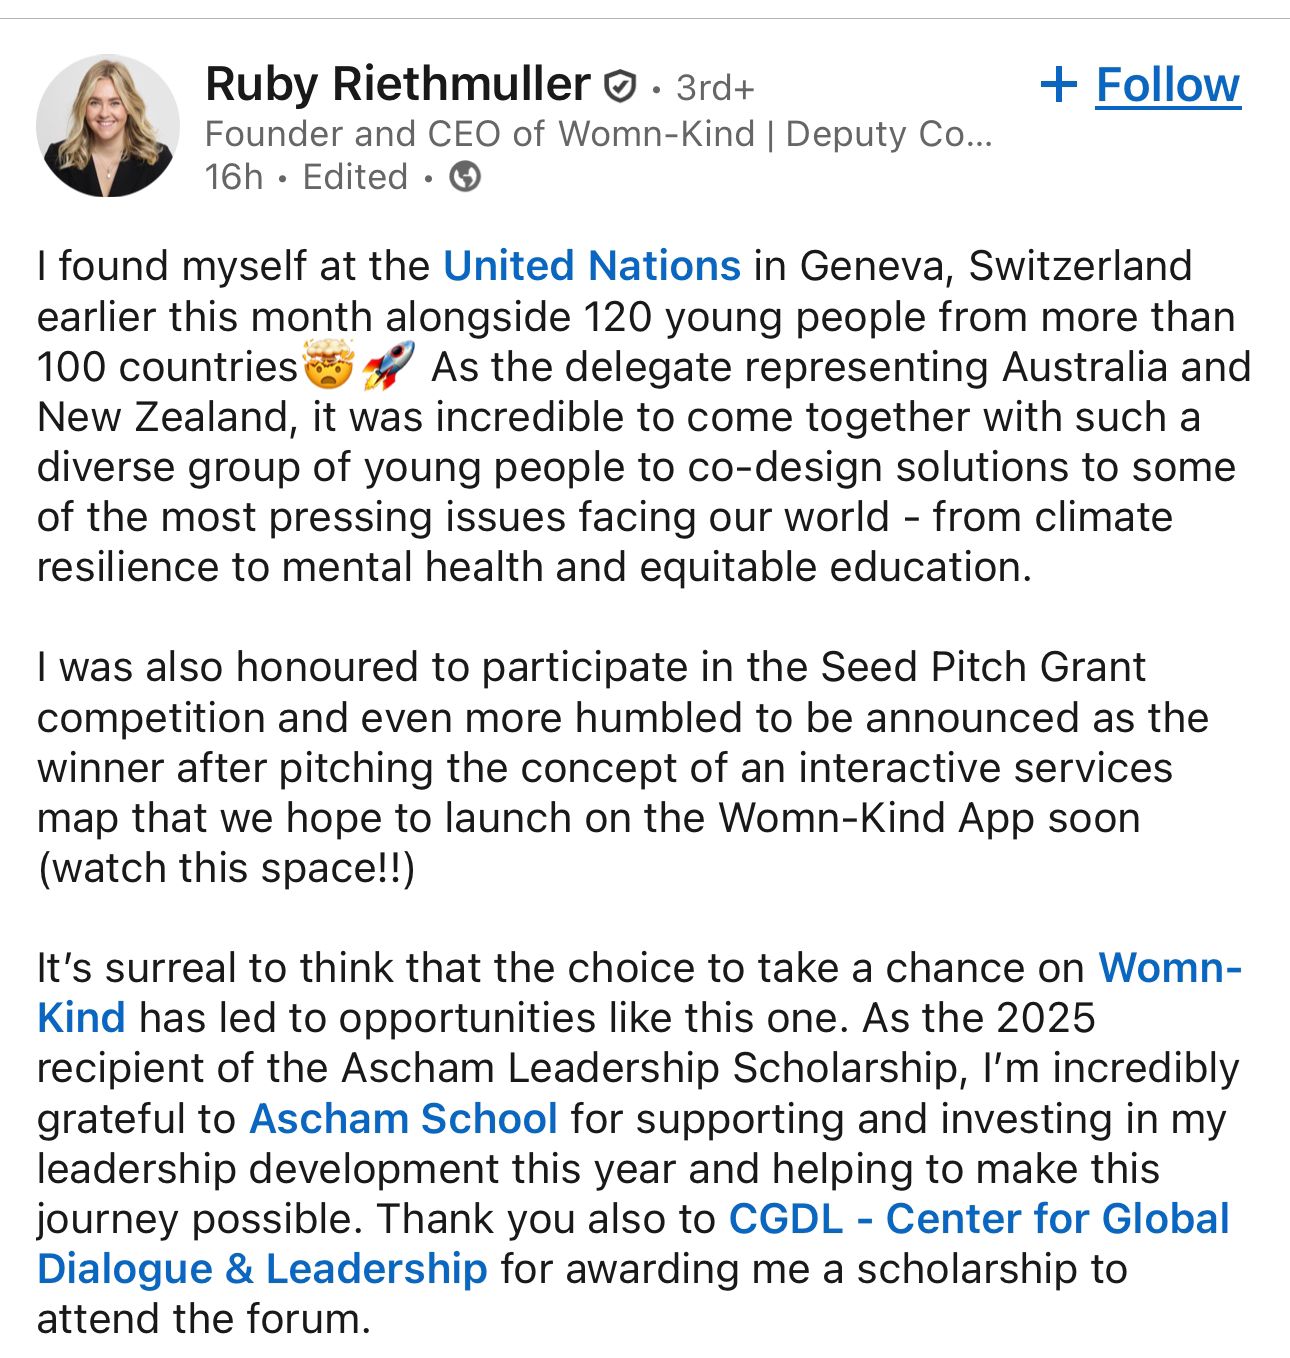Click the 3rd+ connection degree label
Viewport: 1290px width, 1358px height.
click(714, 88)
